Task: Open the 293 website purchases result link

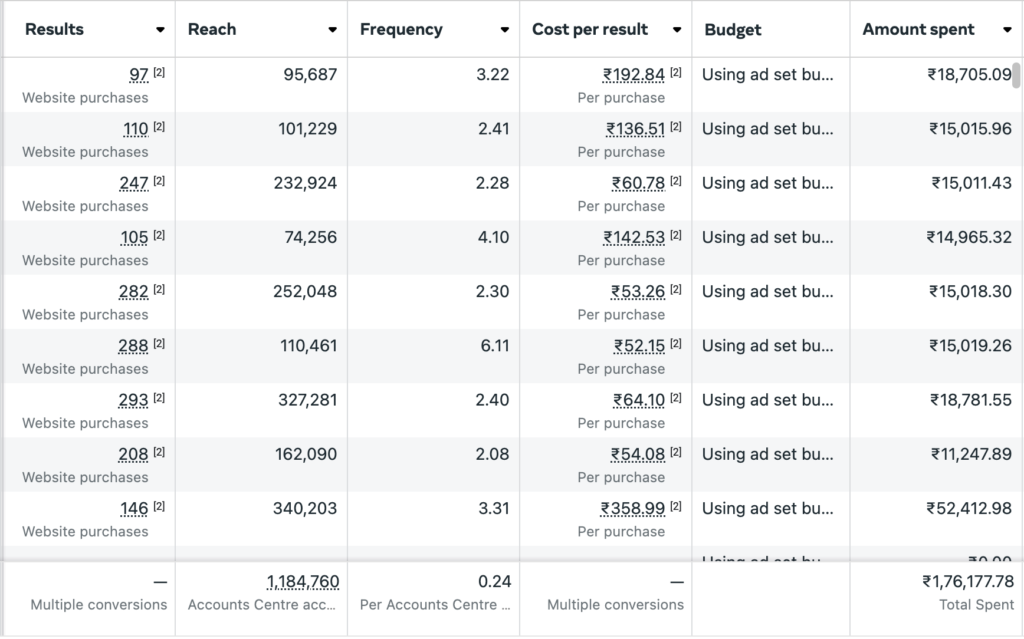Action: coord(133,400)
